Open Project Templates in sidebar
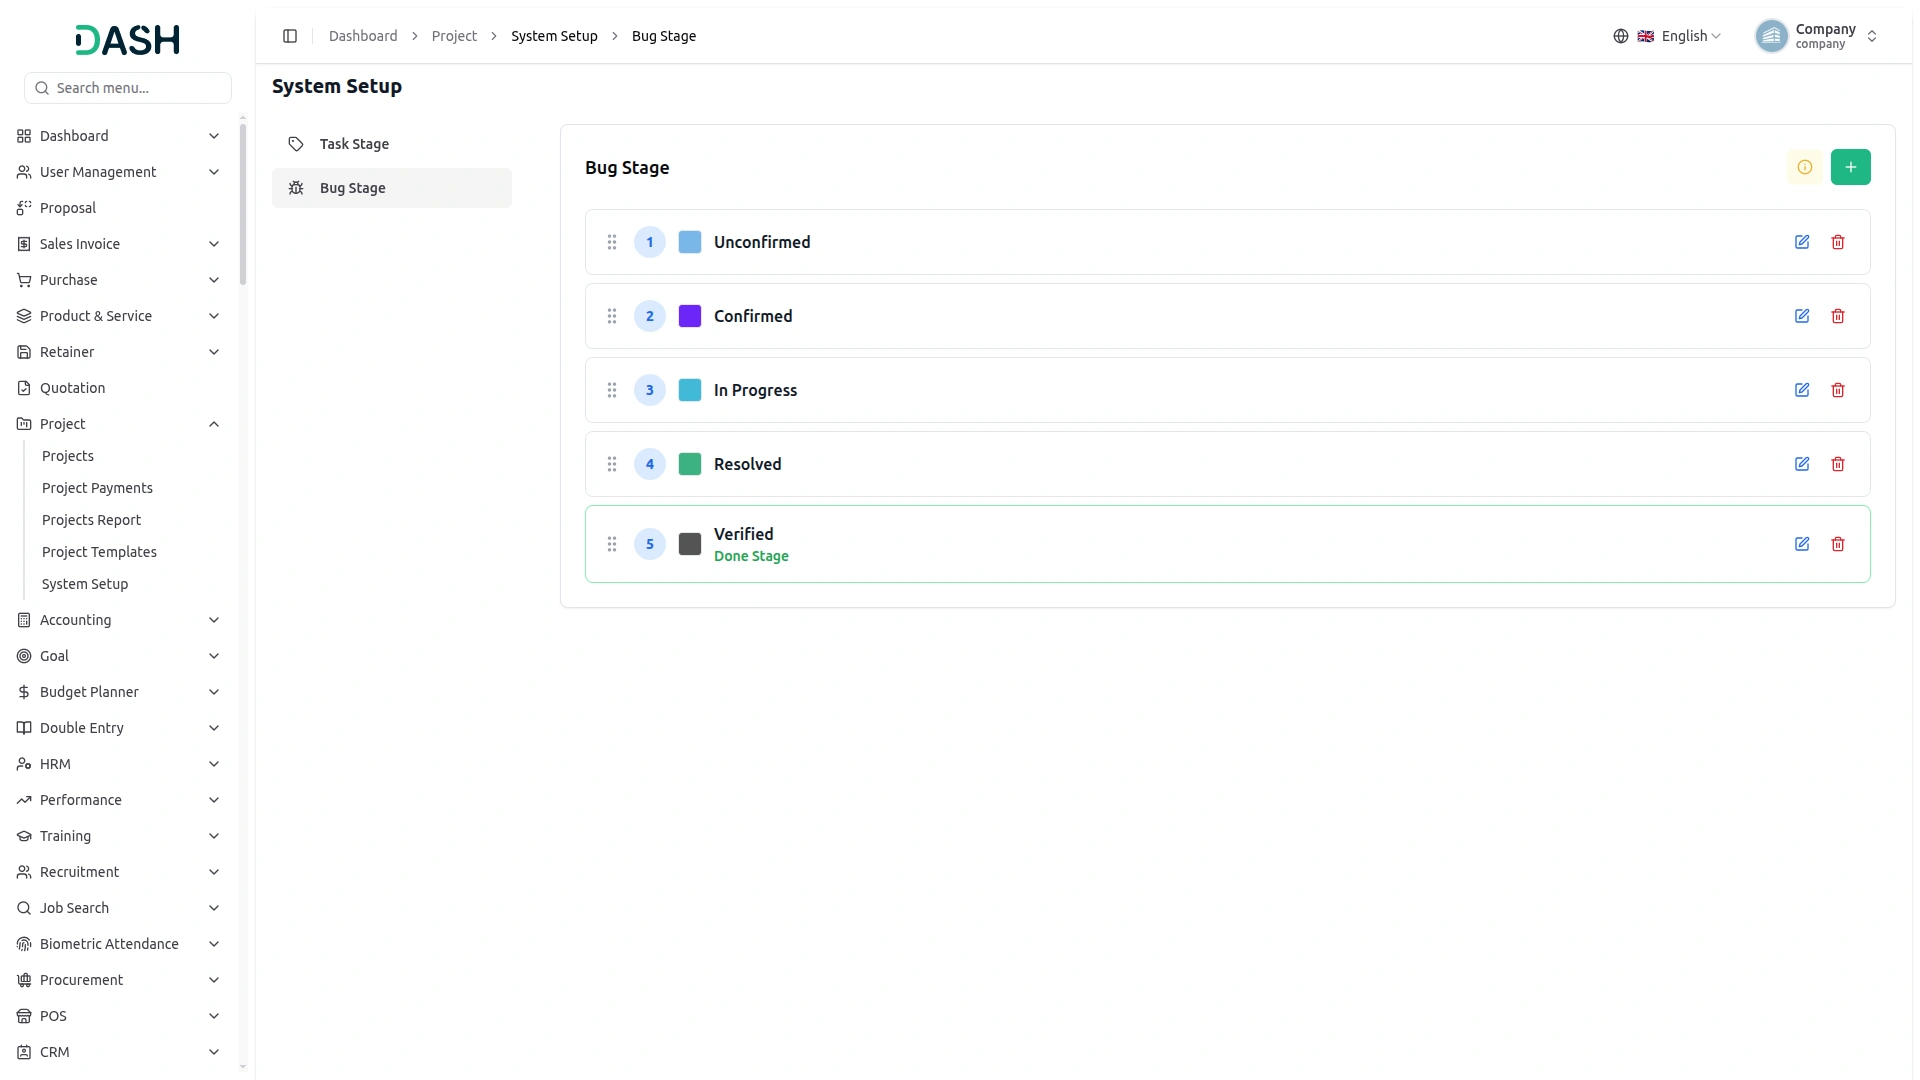Screen dimensions: 1920x1080 pos(99,552)
